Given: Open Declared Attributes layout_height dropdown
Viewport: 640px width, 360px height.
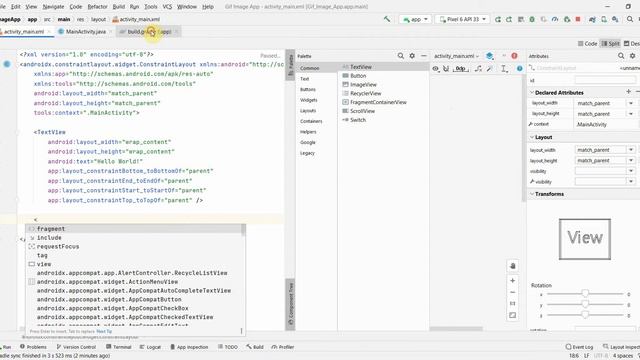Looking at the screenshot, I should pos(631,114).
